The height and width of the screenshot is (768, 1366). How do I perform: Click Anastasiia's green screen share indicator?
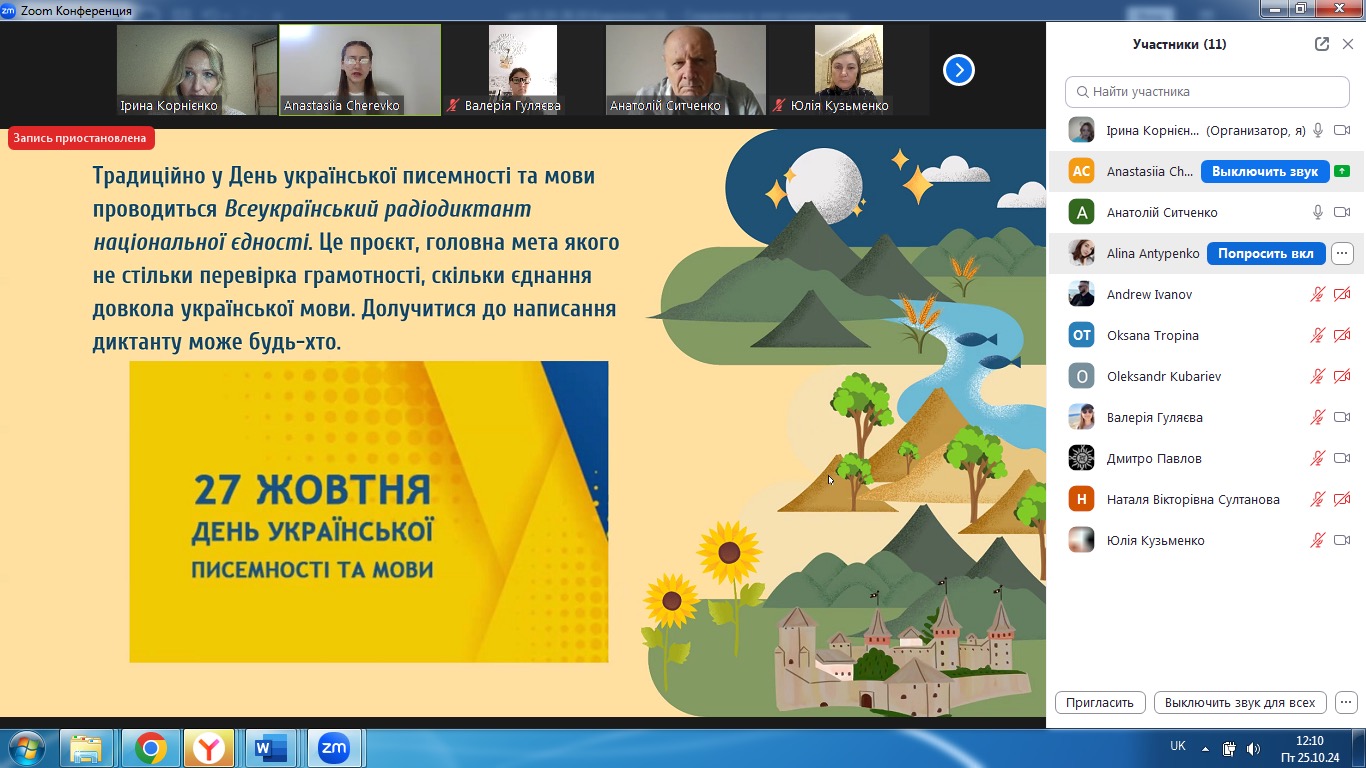click(x=1342, y=172)
